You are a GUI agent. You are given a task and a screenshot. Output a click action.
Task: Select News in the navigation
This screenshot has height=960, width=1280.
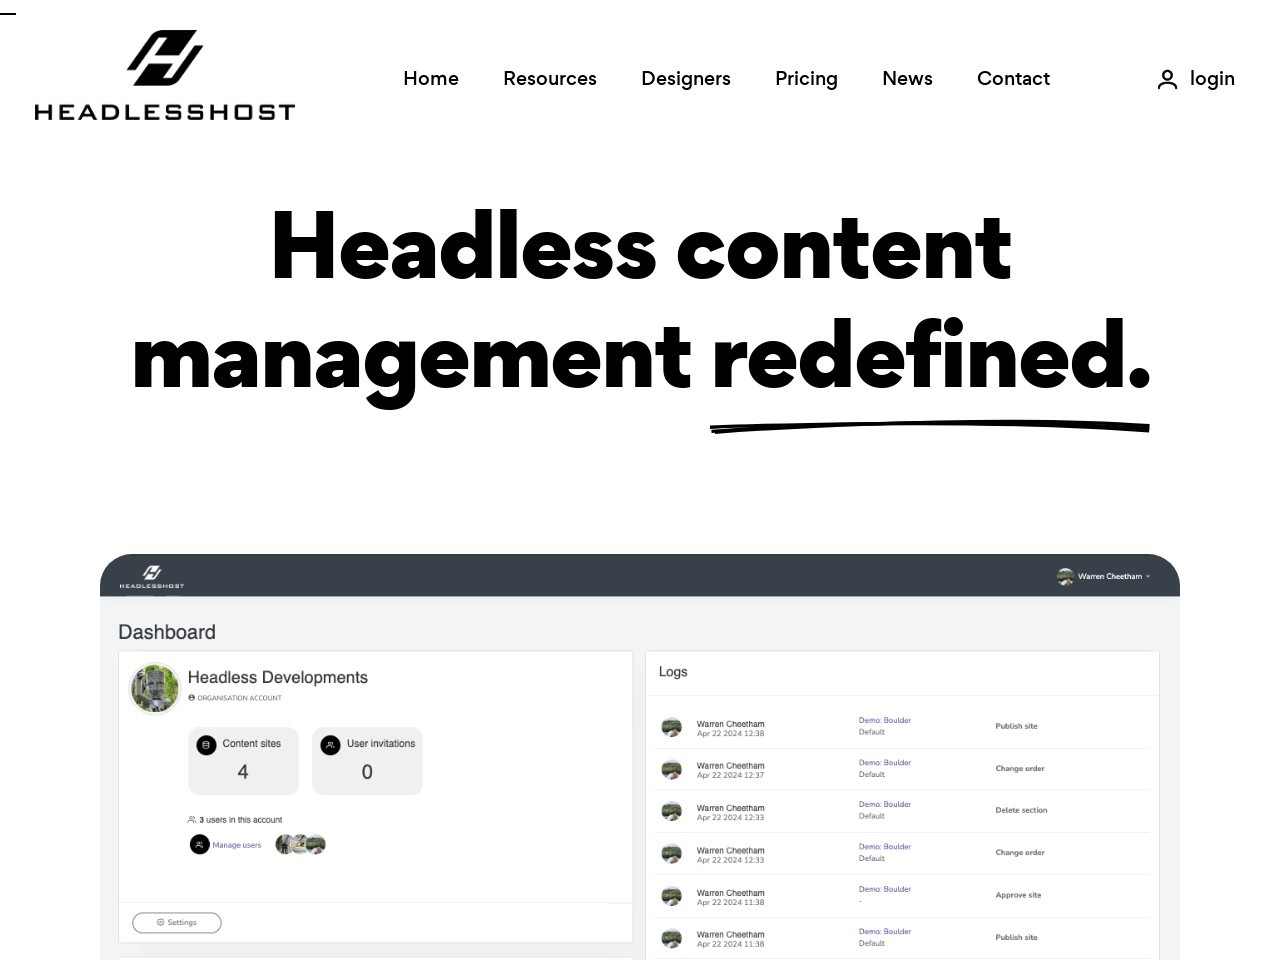pos(907,78)
